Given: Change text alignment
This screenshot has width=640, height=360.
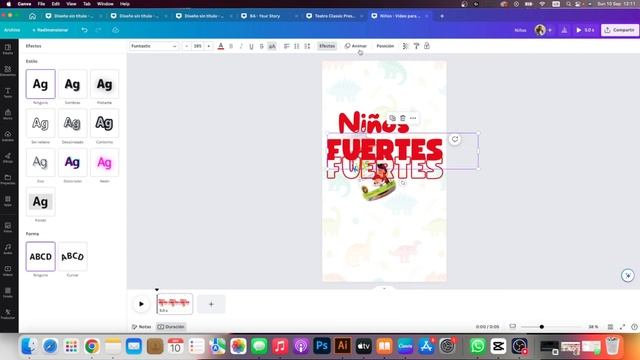Looking at the screenshot, I should (287, 46).
